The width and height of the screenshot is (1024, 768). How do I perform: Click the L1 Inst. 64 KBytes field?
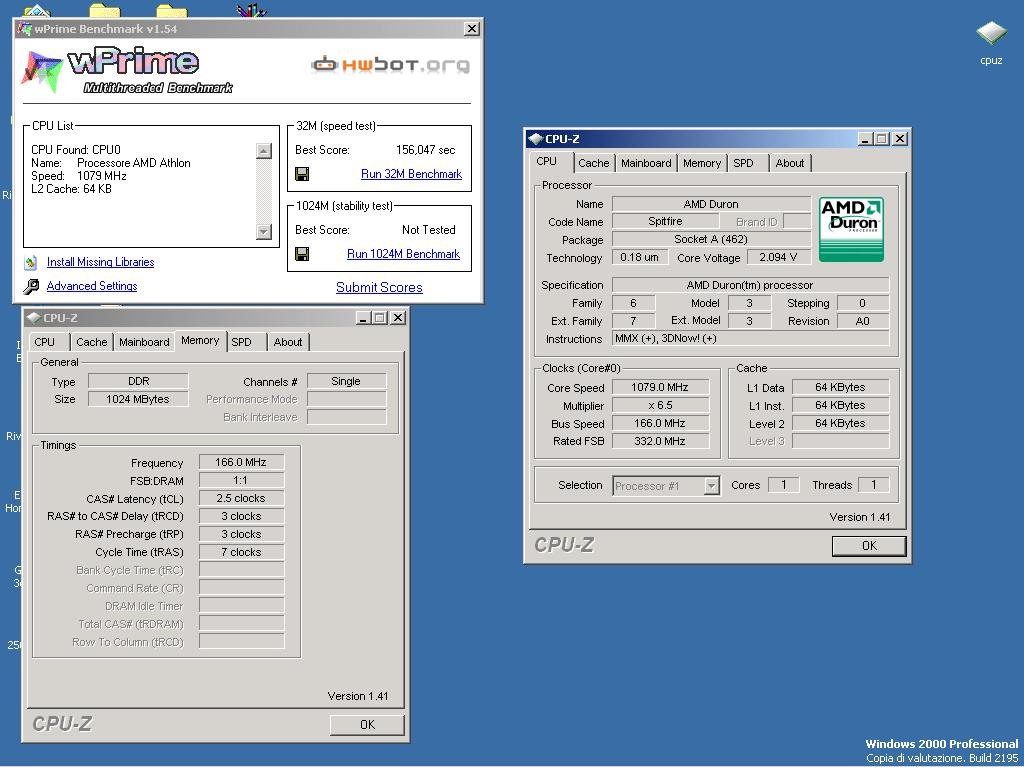click(x=840, y=406)
